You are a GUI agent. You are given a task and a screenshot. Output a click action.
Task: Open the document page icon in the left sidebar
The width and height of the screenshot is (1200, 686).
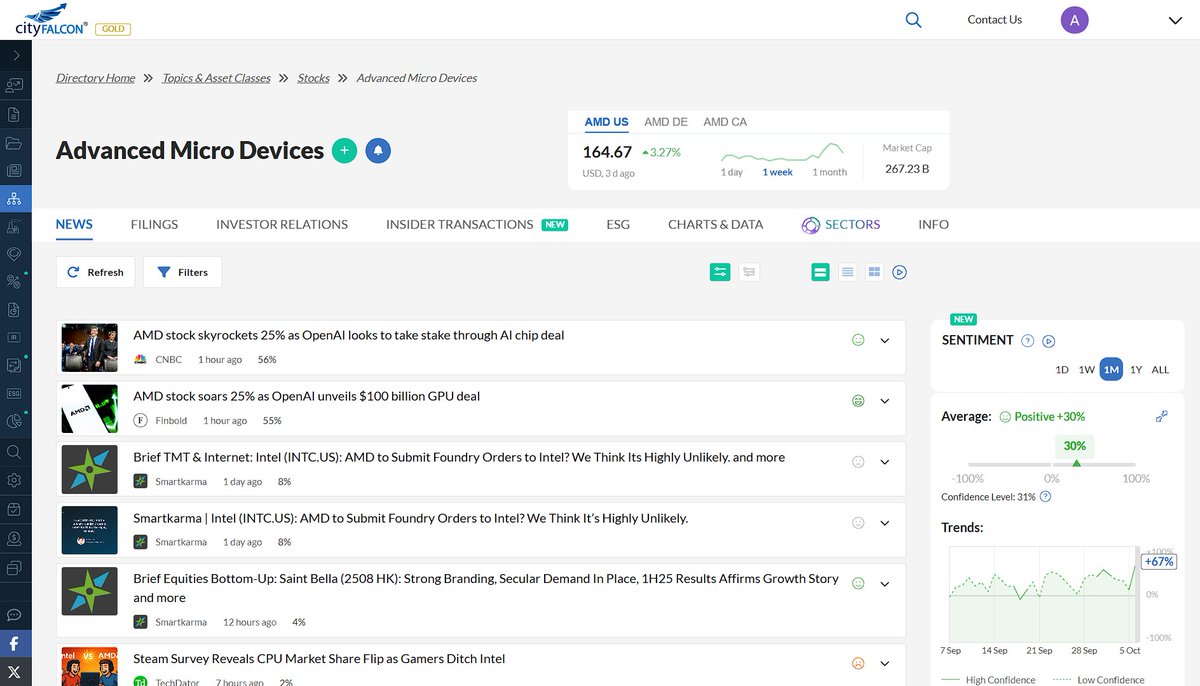[x=14, y=114]
